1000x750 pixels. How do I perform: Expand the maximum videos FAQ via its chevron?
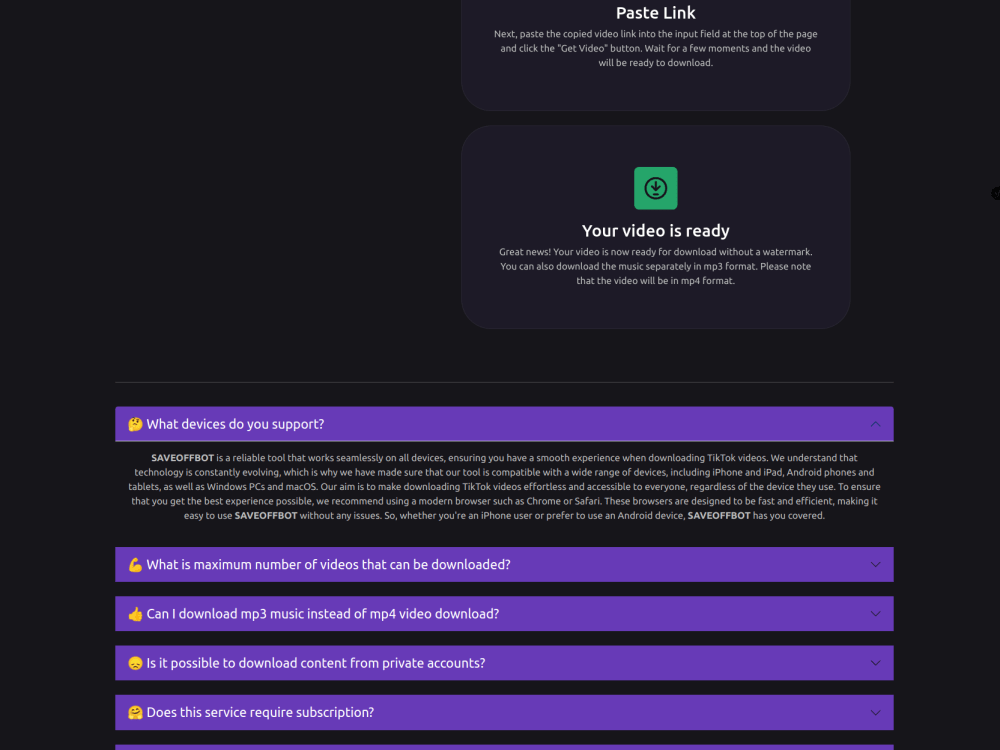878,564
